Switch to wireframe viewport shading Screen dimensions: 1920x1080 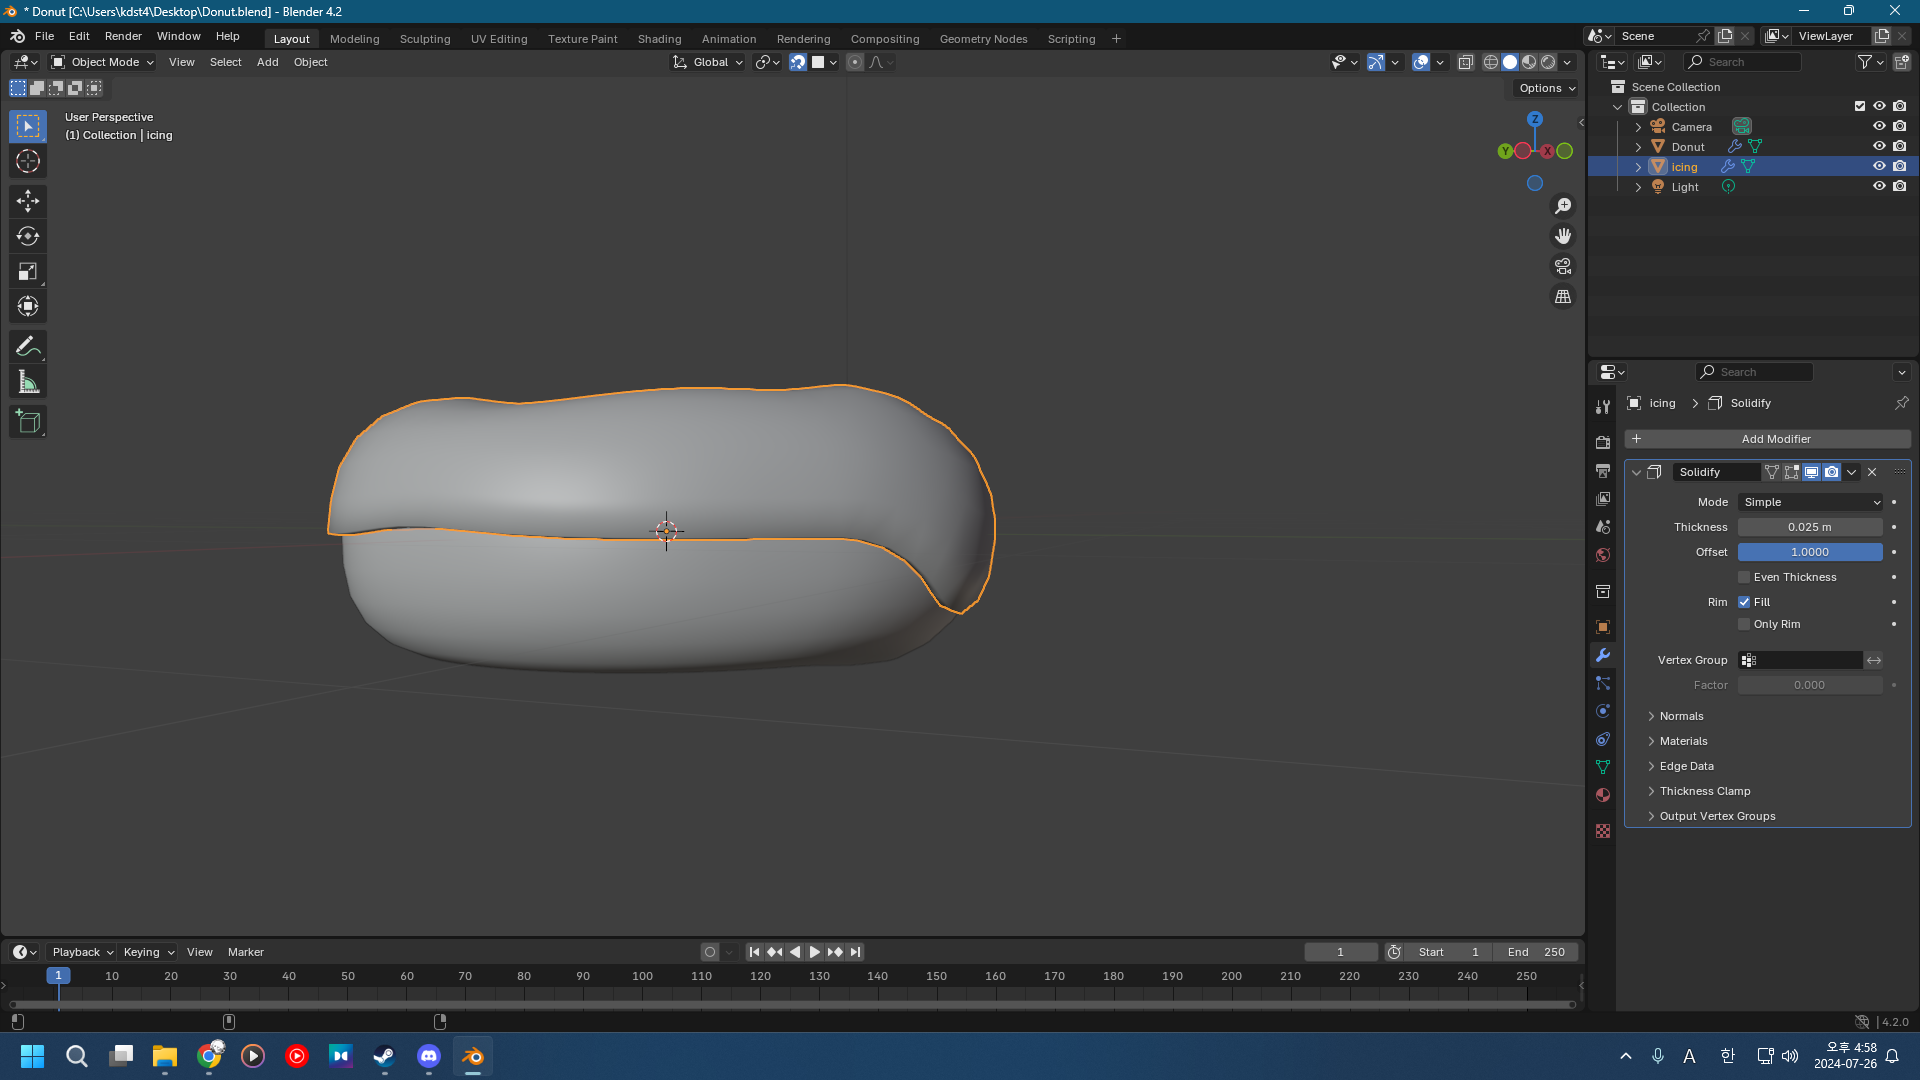1490,62
